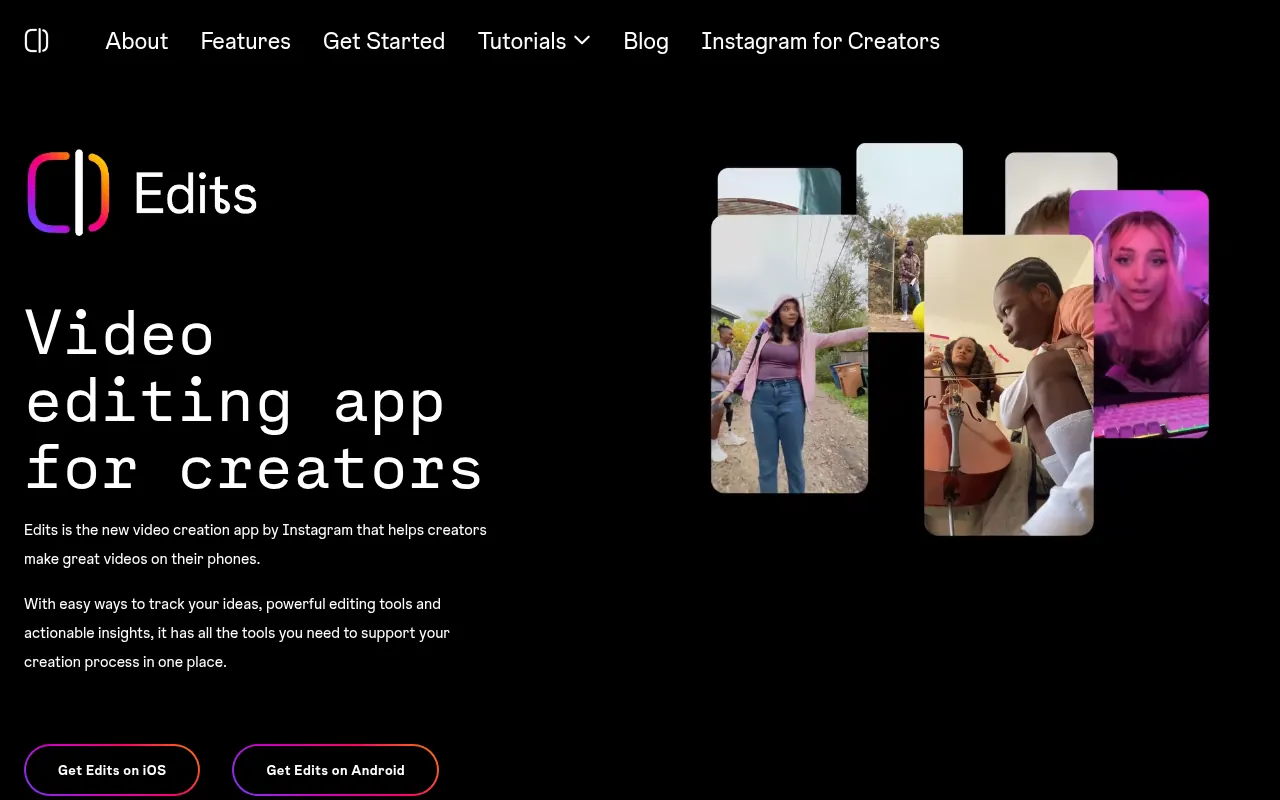Click the 'Edits' wordmark text

(x=196, y=193)
